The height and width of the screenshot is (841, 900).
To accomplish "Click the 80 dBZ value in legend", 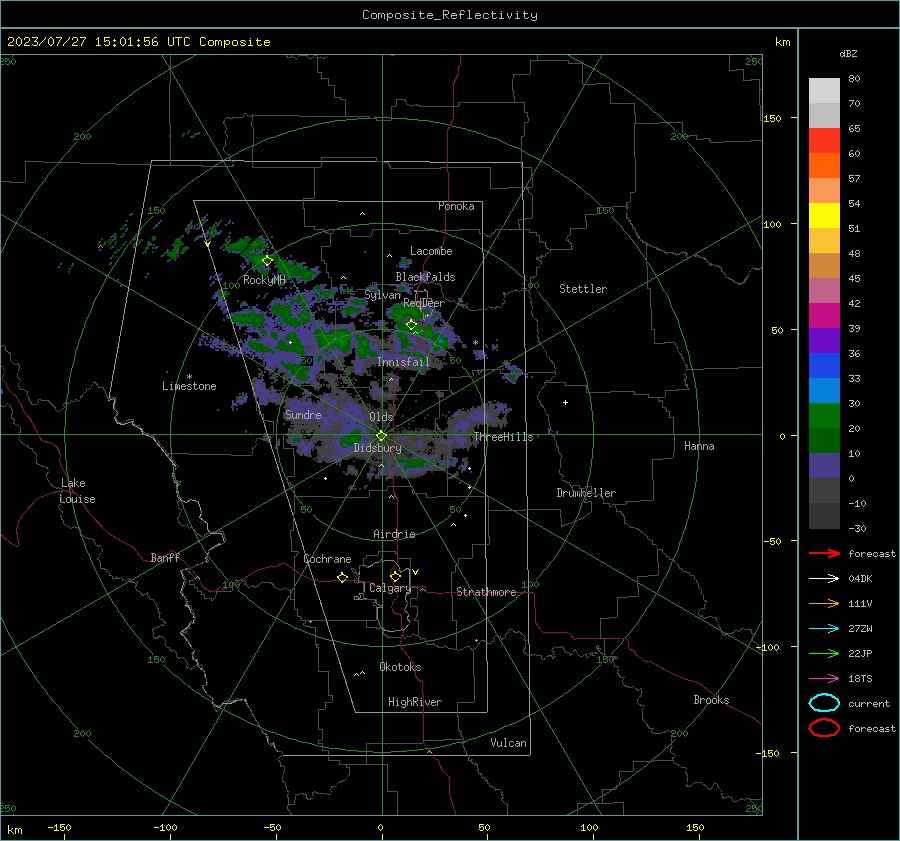I will coord(854,79).
